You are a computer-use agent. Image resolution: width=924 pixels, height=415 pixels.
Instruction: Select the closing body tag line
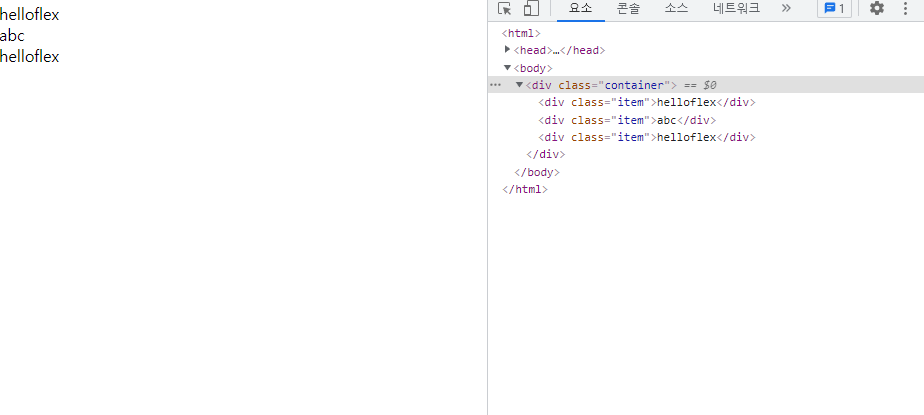click(536, 172)
